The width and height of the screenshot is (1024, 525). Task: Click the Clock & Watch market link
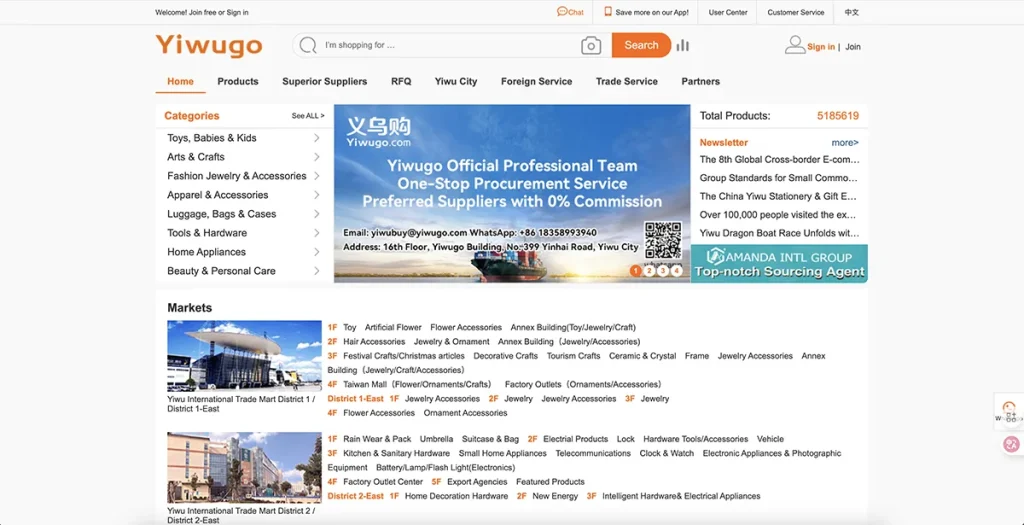coord(667,453)
